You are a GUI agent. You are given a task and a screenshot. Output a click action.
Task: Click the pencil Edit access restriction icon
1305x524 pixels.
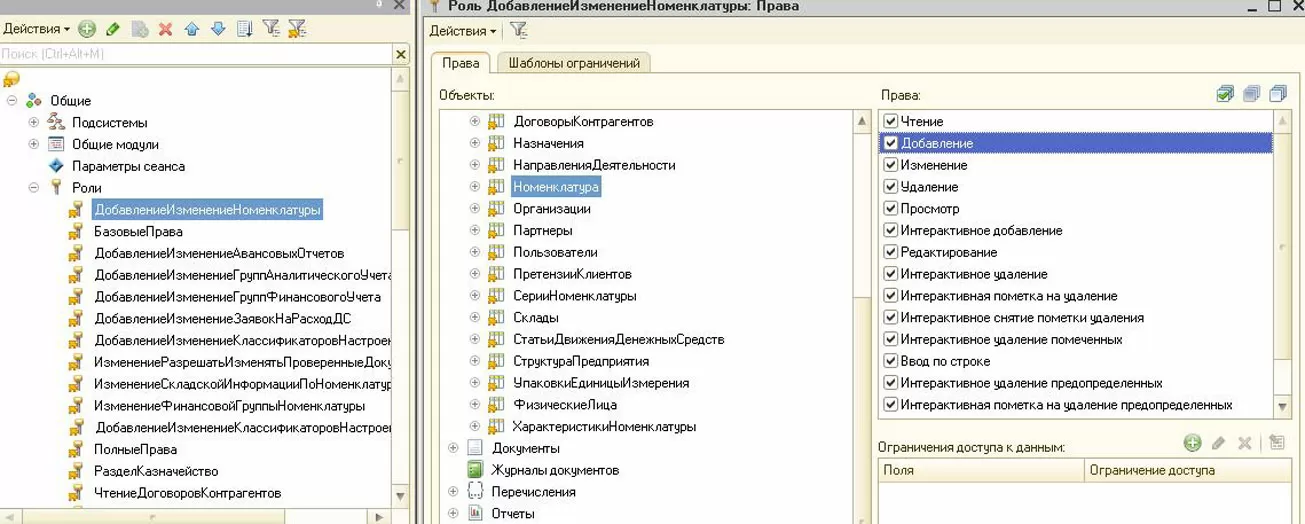click(1218, 443)
